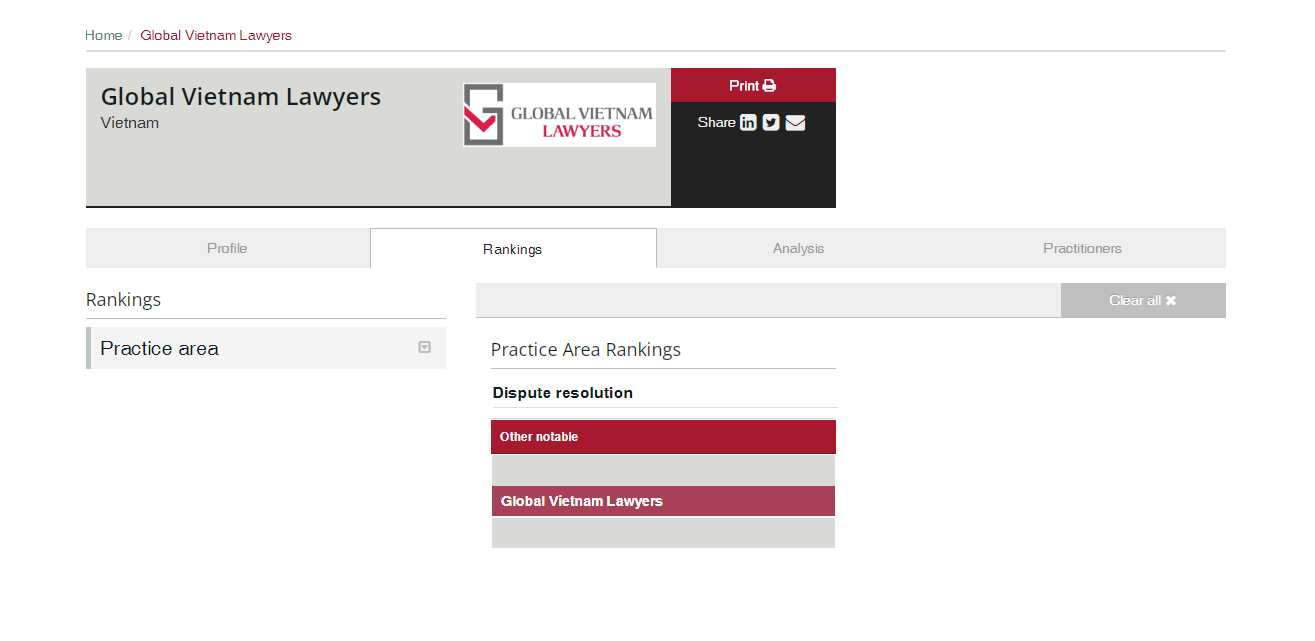This screenshot has width=1315, height=641.
Task: Select the Rankings tab
Action: [x=512, y=249]
